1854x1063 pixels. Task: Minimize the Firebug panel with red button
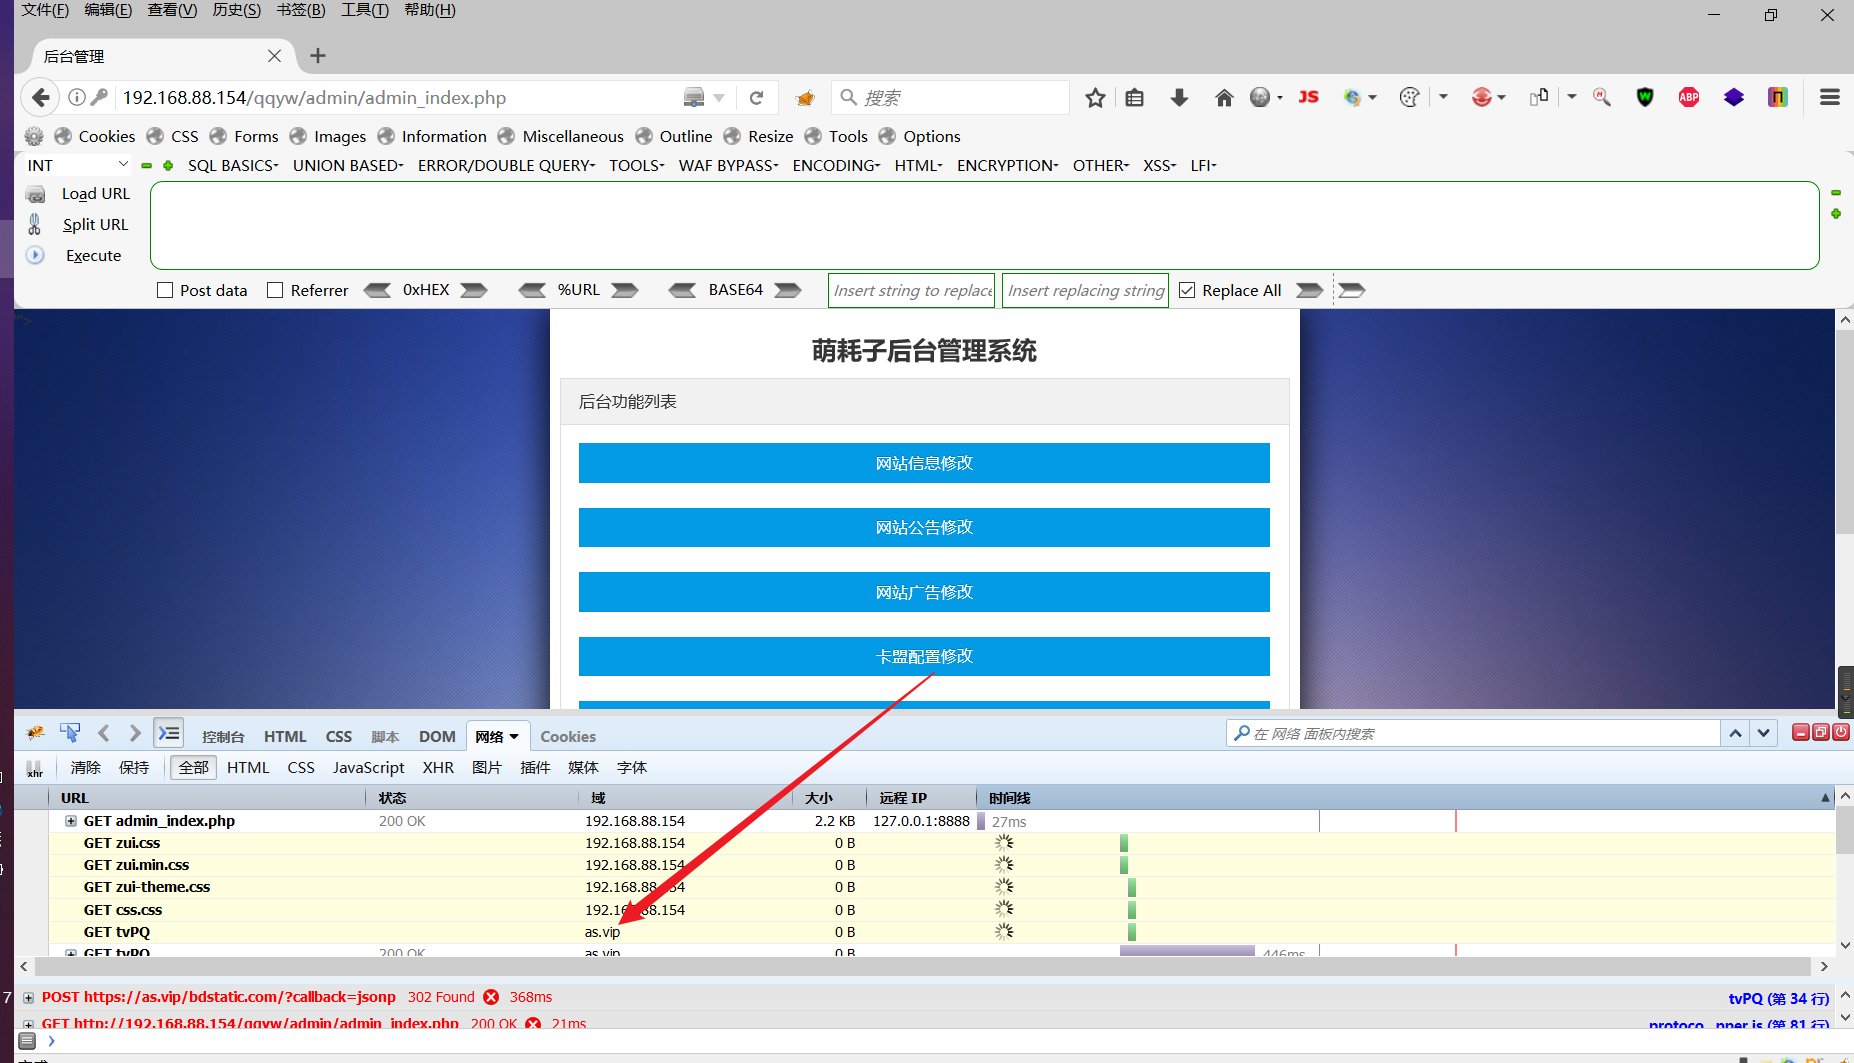[x=1800, y=732]
